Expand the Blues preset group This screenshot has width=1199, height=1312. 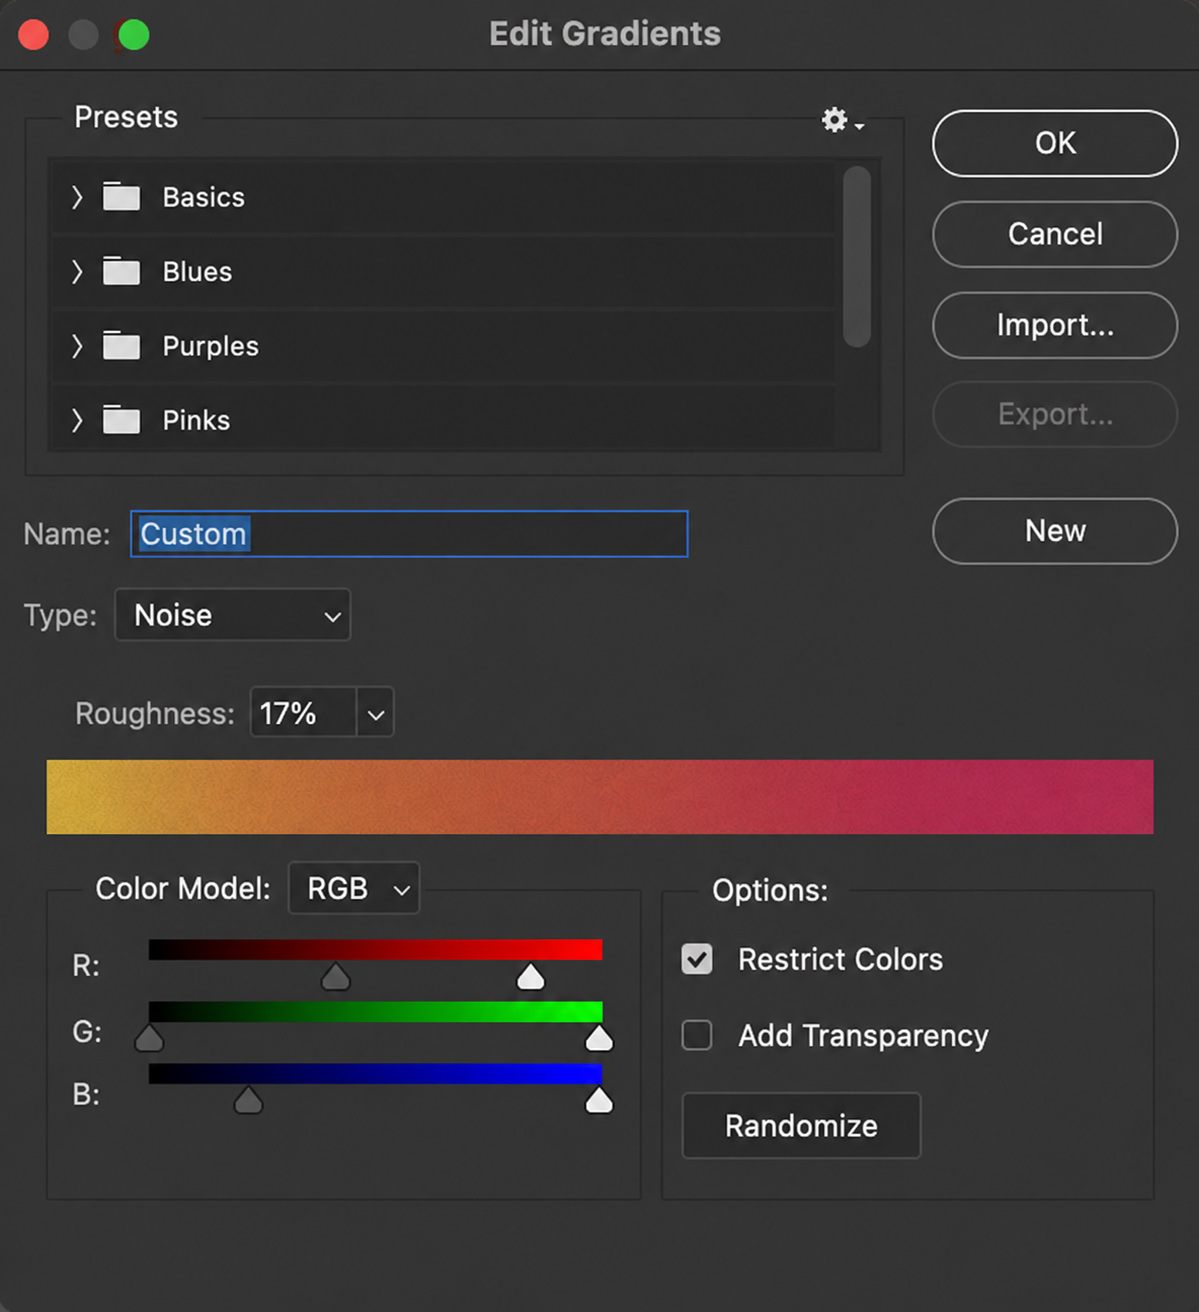77,271
